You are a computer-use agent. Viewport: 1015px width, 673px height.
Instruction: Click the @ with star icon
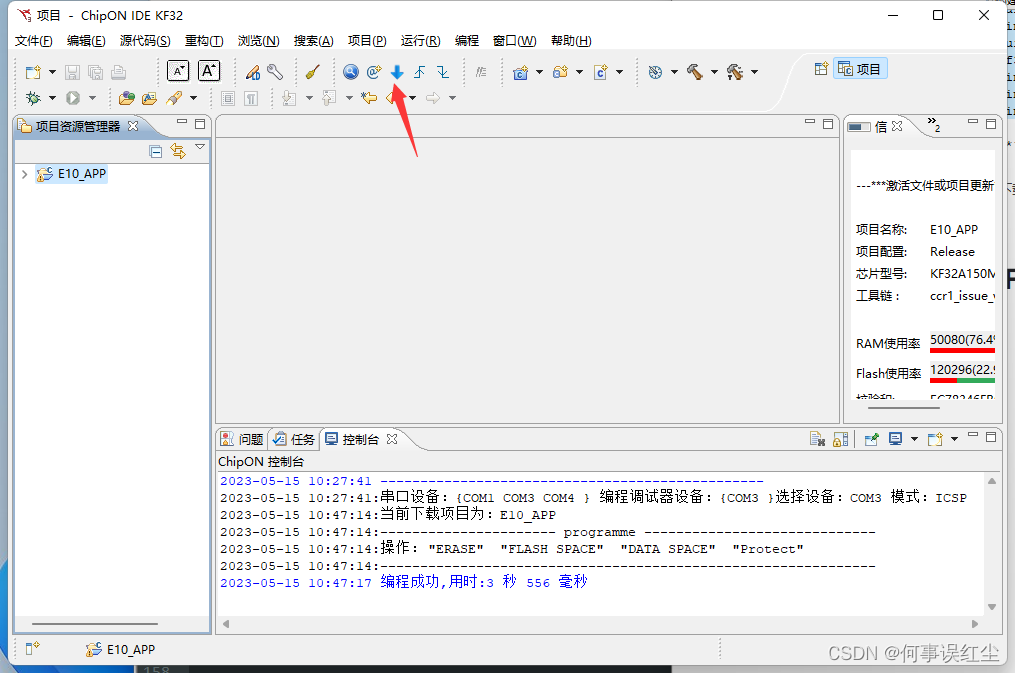[374, 72]
